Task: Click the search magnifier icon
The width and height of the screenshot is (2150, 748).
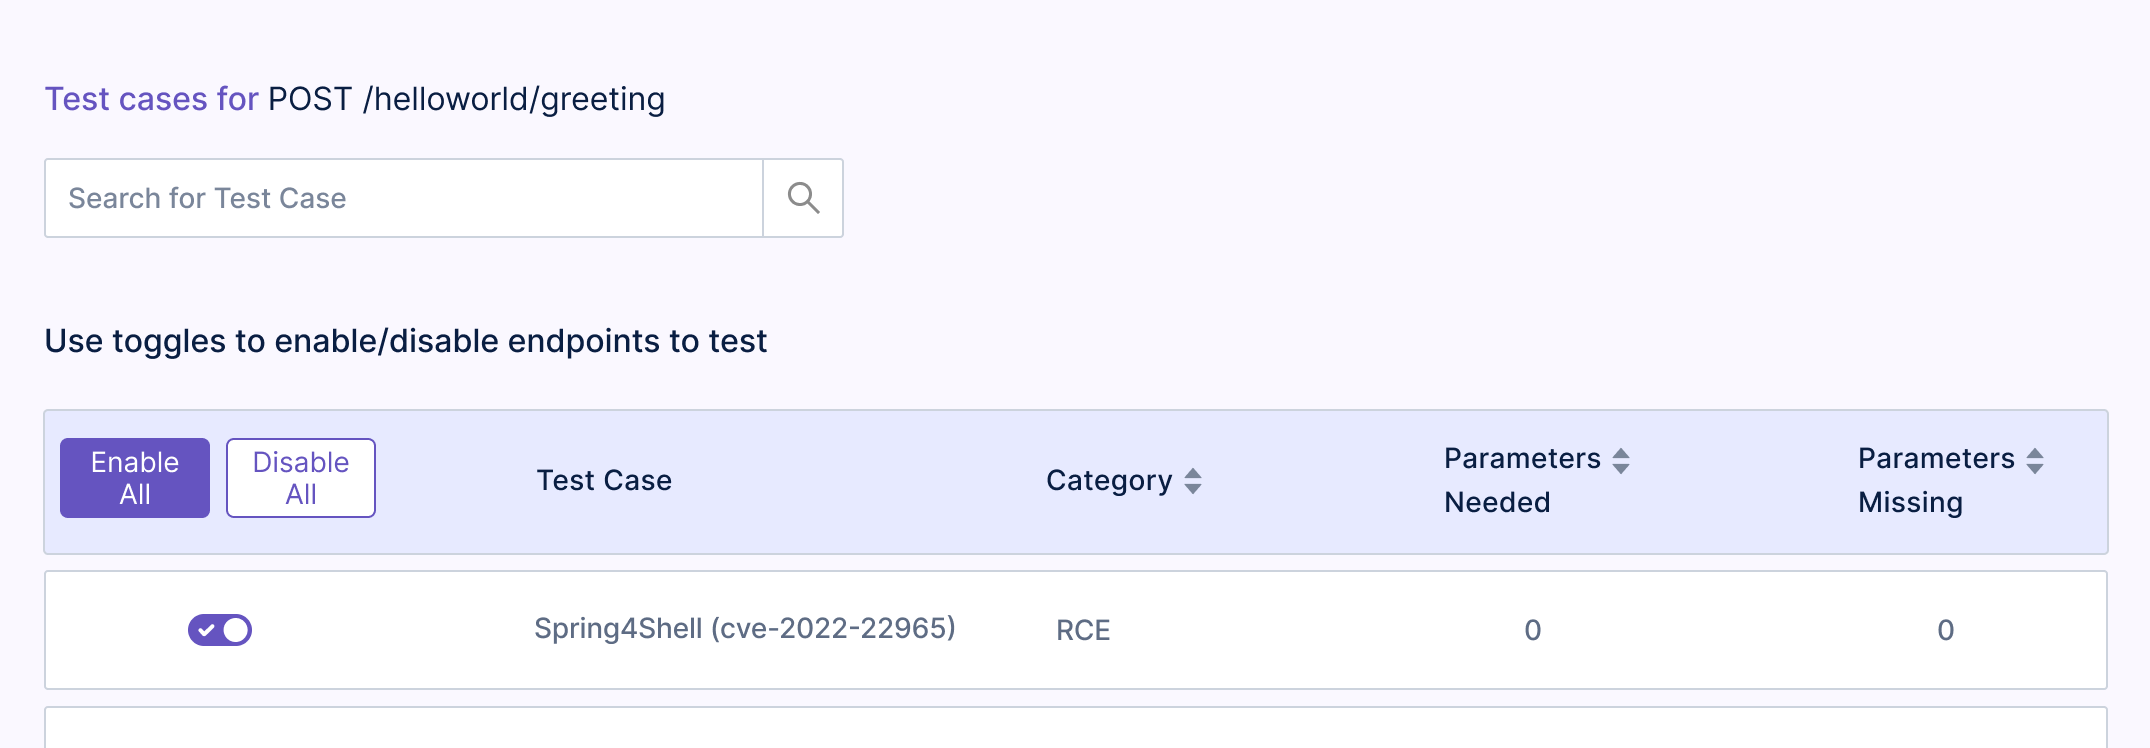Action: point(803,198)
